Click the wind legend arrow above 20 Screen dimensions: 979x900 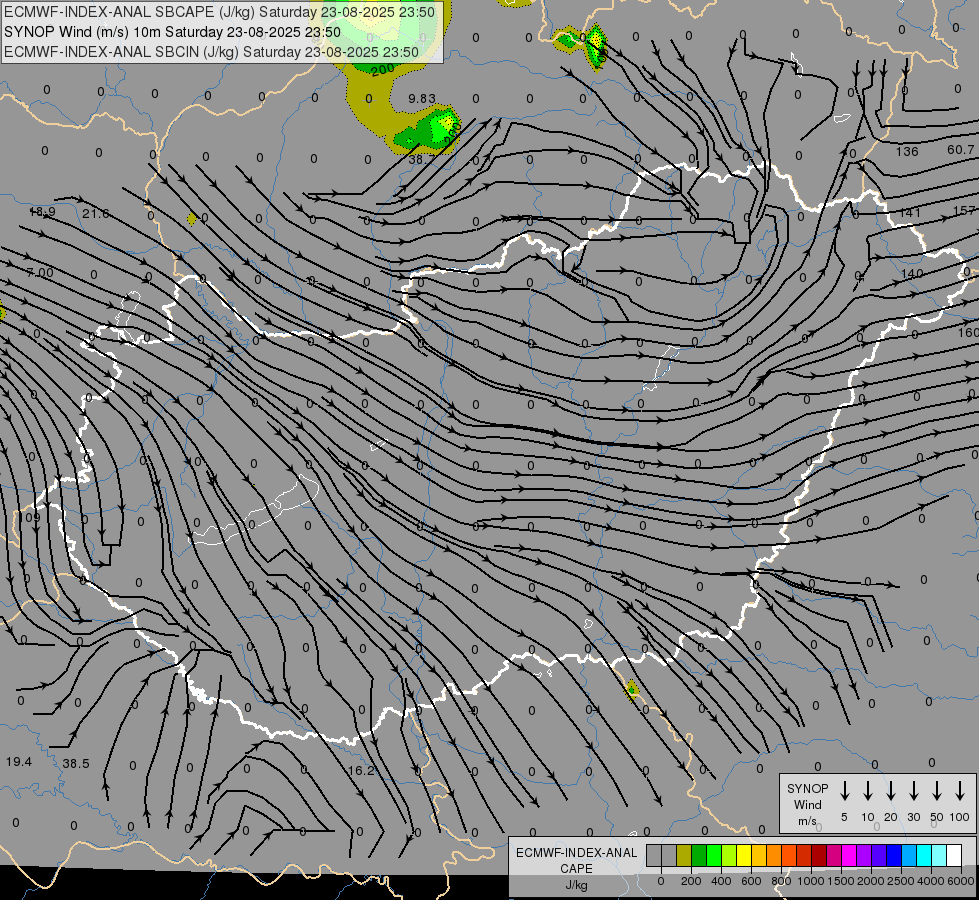891,790
